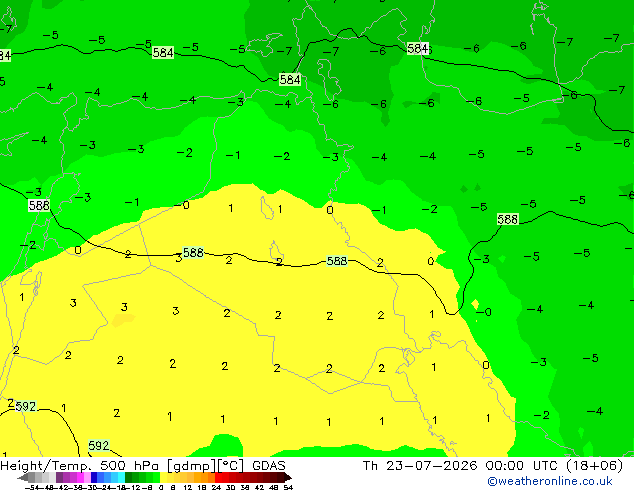This screenshot has height=490, width=634.
Task: Click the 592 label beside the left-edge 2
Action: pos(25,406)
